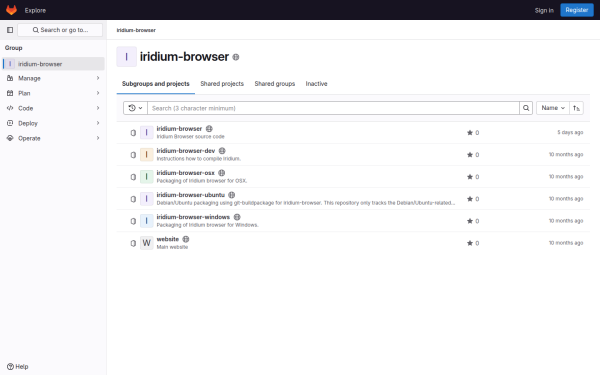Open the iridium-browser-ubuntu project link
Viewport: 600px width, 375px height.
(191, 195)
